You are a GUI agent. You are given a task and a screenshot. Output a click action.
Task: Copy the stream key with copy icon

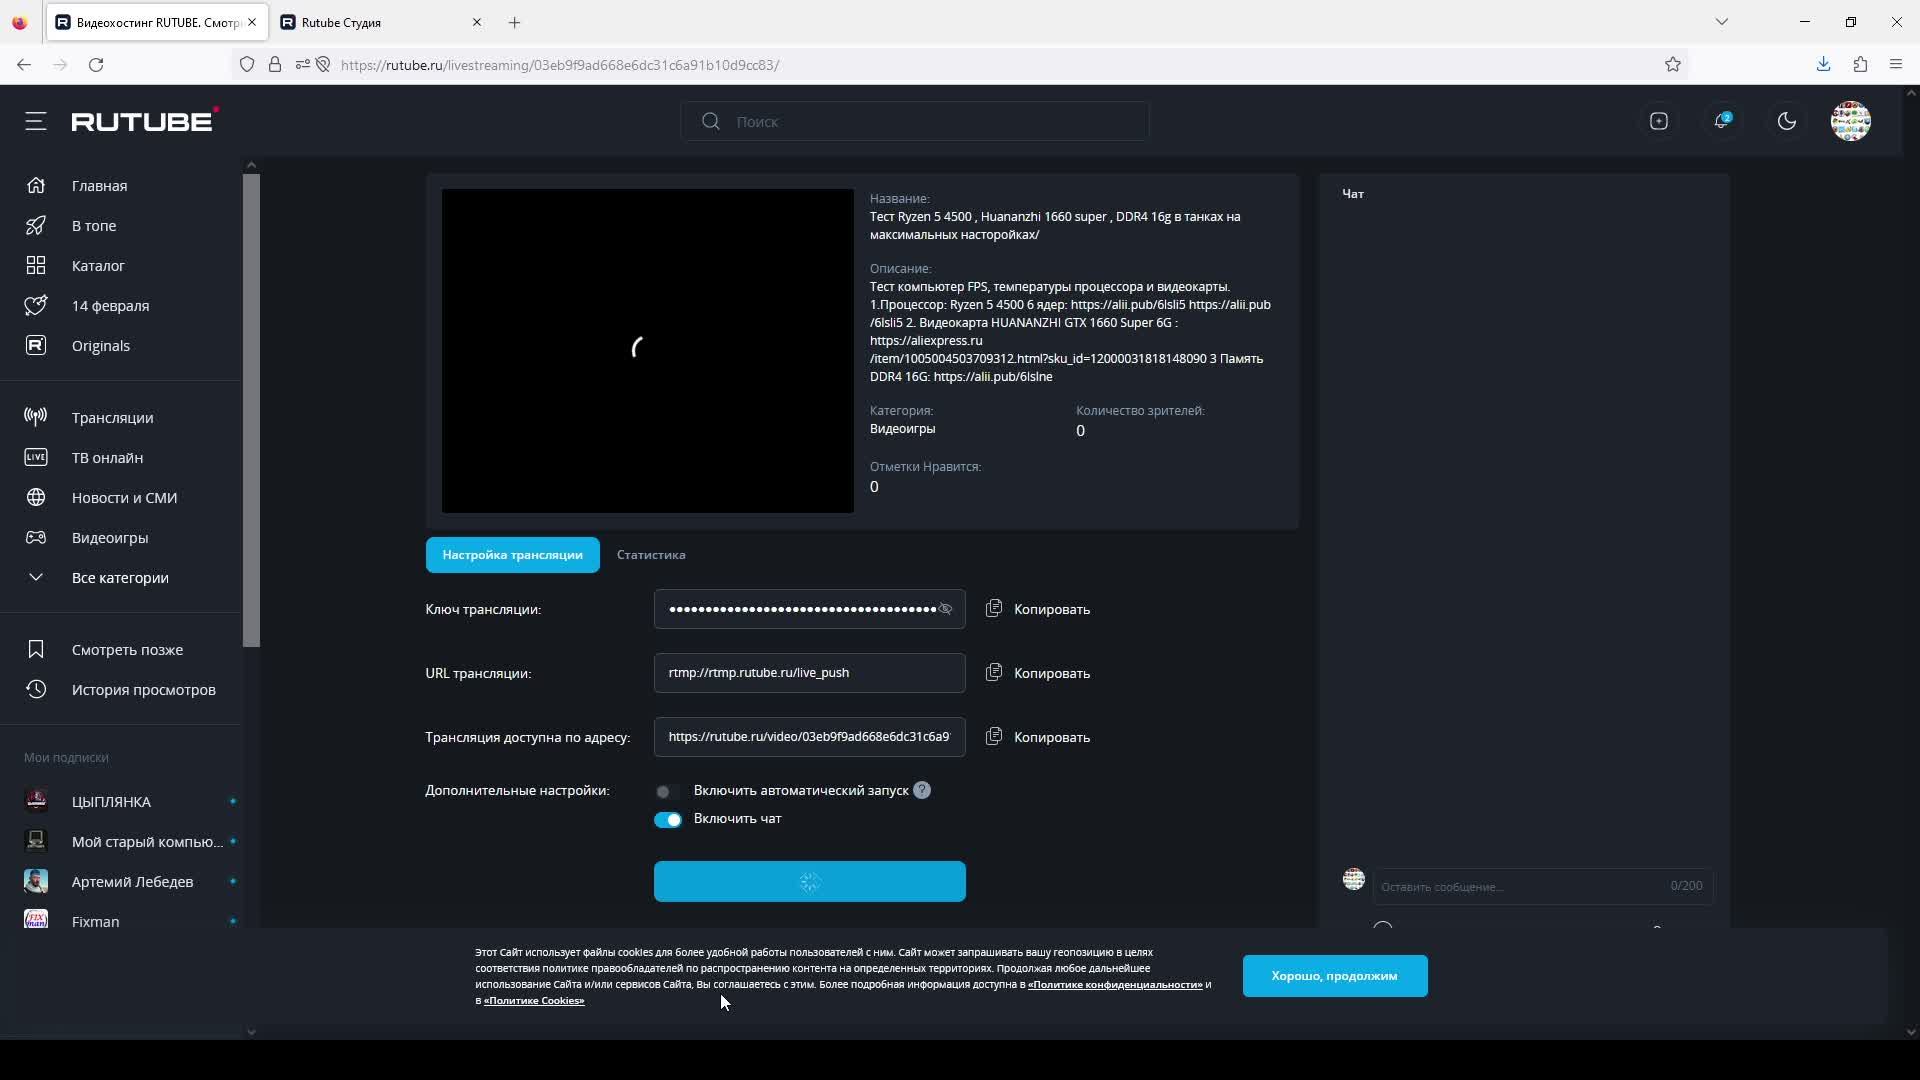[993, 609]
